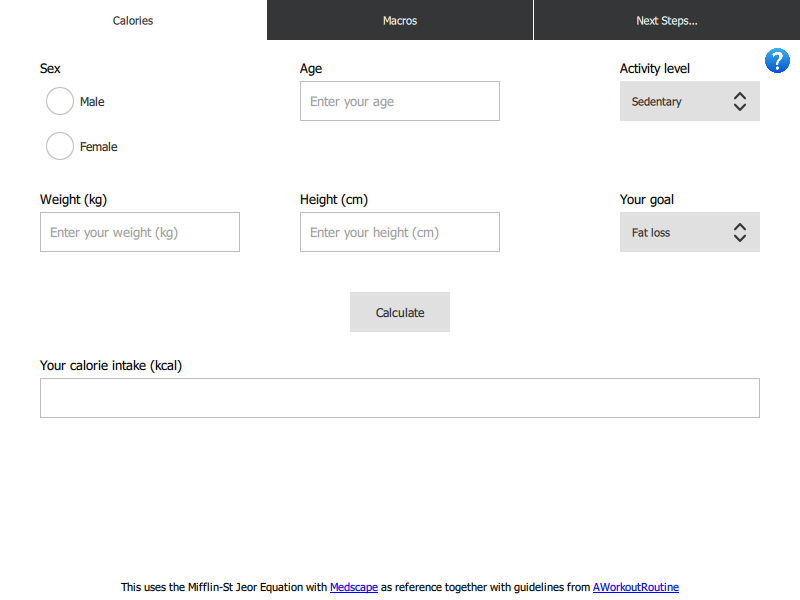Focus the Height (cm) input field
The width and height of the screenshot is (800, 600).
(x=400, y=232)
